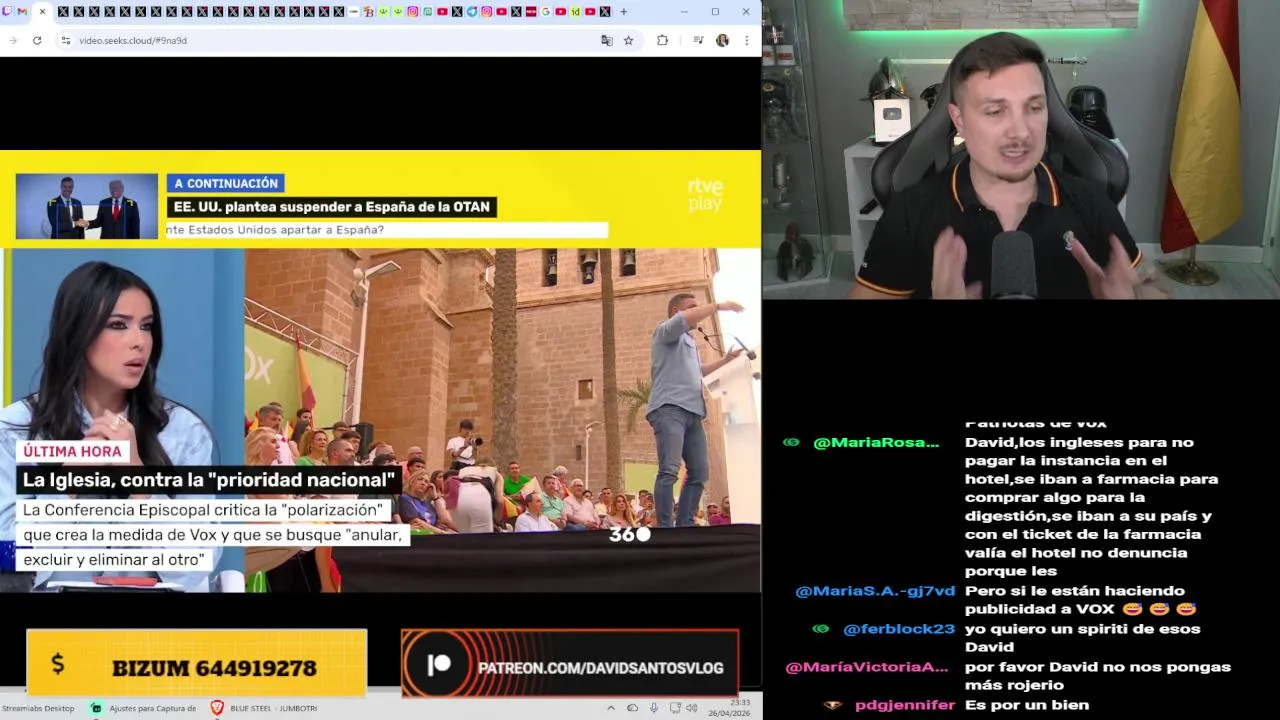
Task: Open the Telegram browser tab
Action: [472, 12]
